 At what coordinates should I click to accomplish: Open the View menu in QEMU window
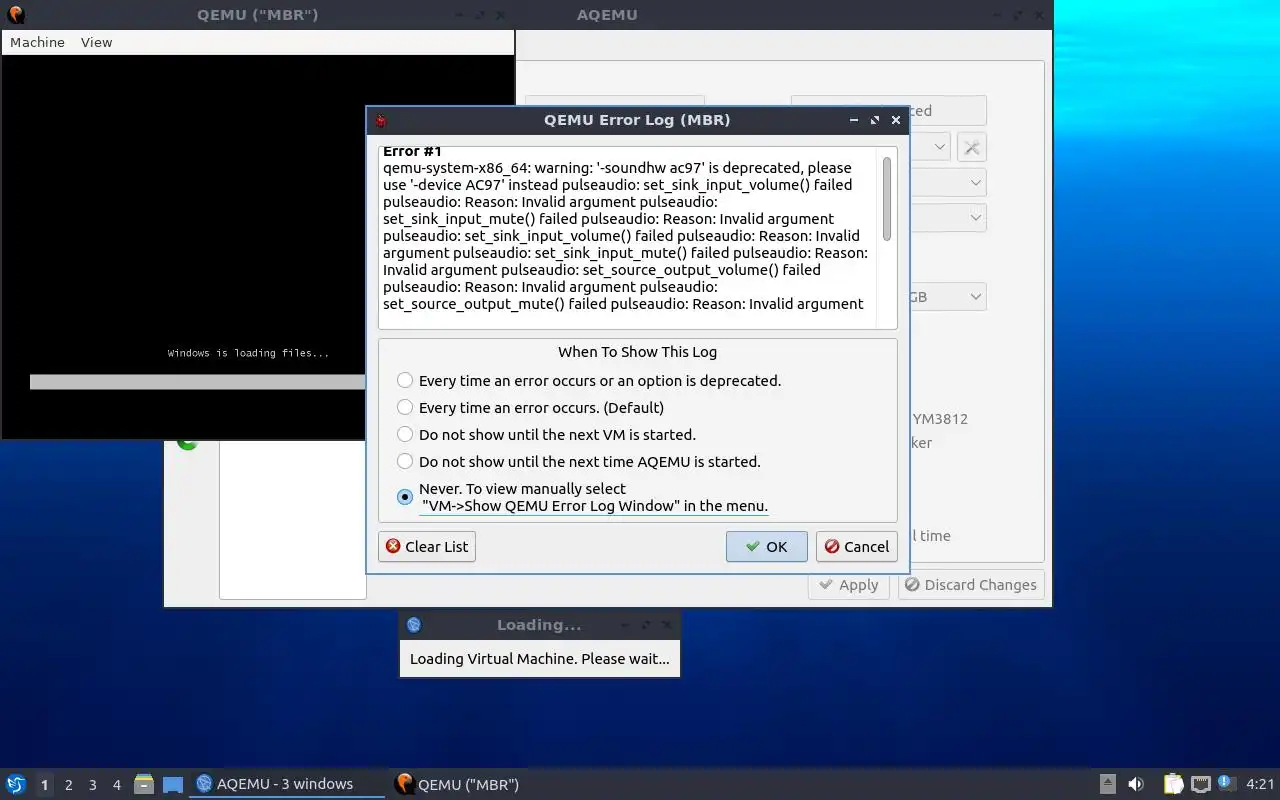[97, 42]
